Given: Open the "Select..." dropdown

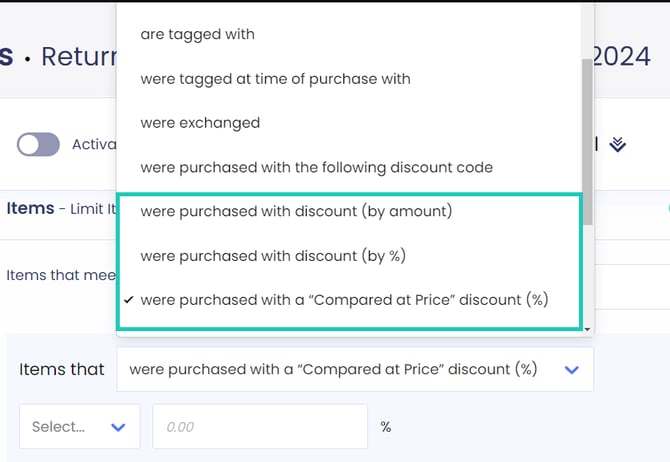Looking at the screenshot, I should (x=79, y=426).
